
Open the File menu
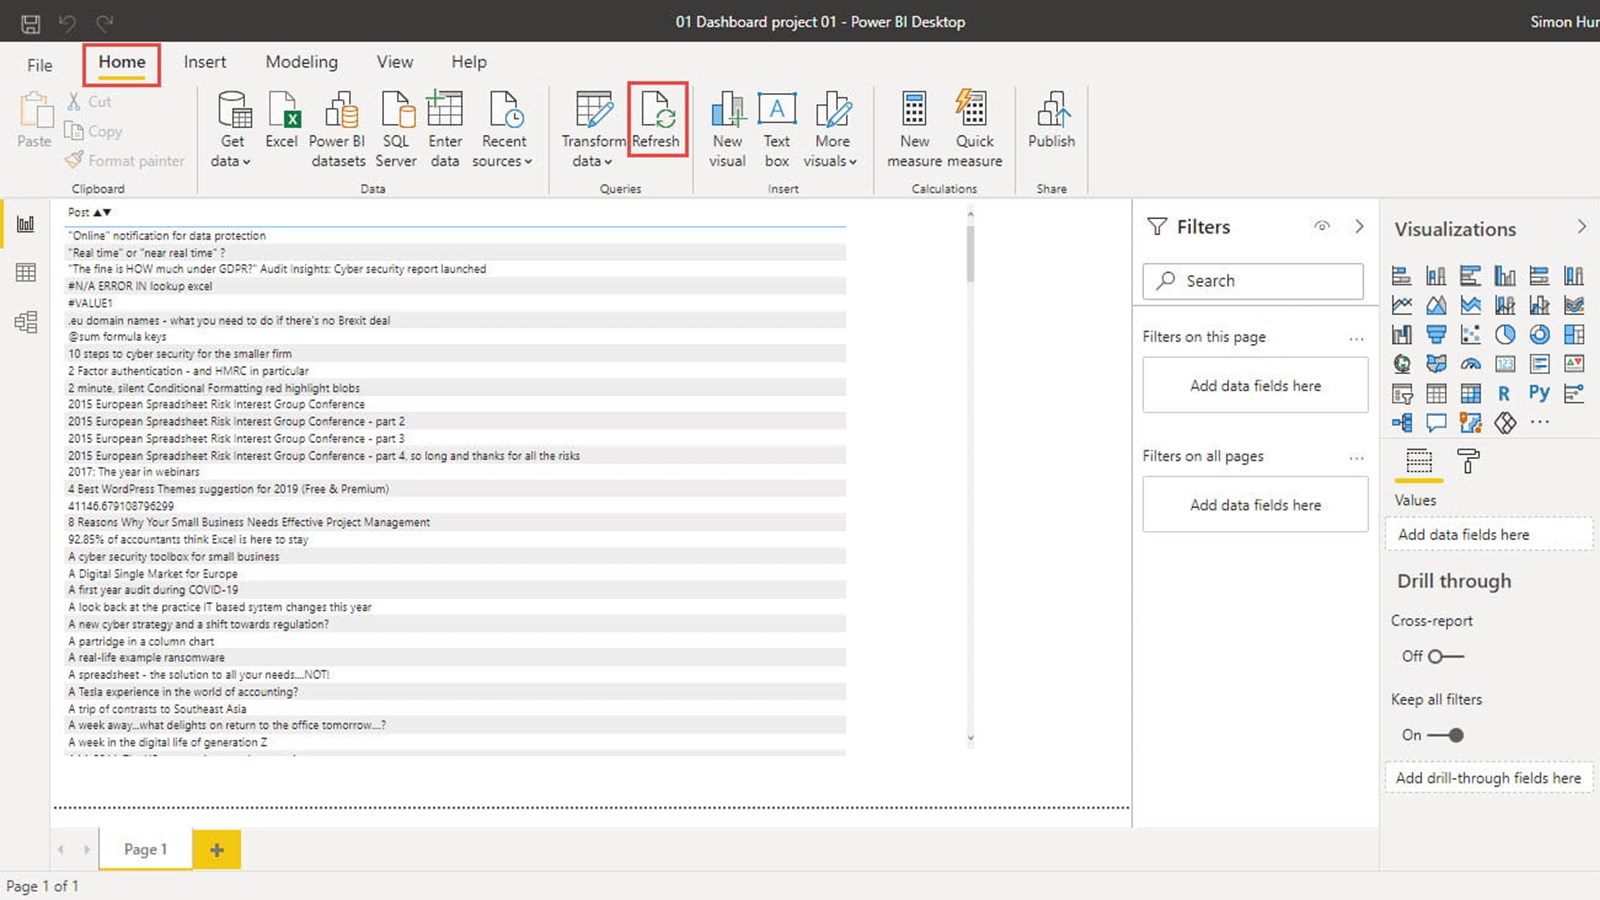click(x=40, y=65)
